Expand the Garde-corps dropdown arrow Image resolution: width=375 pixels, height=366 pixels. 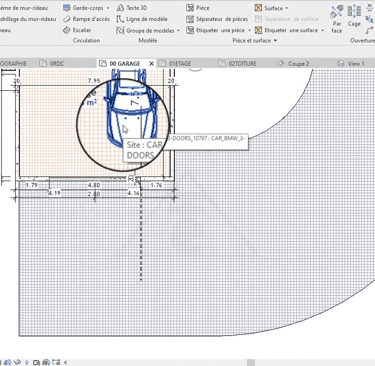[x=108, y=8]
